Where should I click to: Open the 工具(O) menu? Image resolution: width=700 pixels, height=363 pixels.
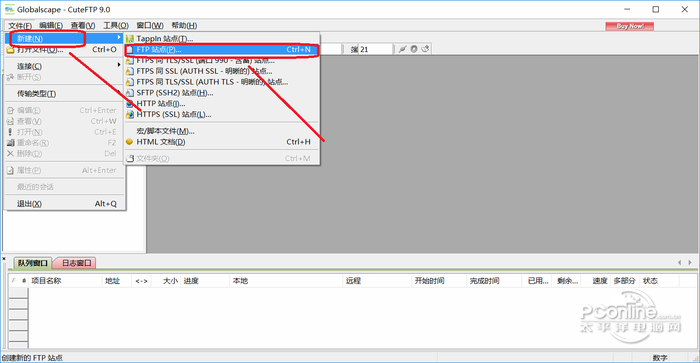coord(116,25)
